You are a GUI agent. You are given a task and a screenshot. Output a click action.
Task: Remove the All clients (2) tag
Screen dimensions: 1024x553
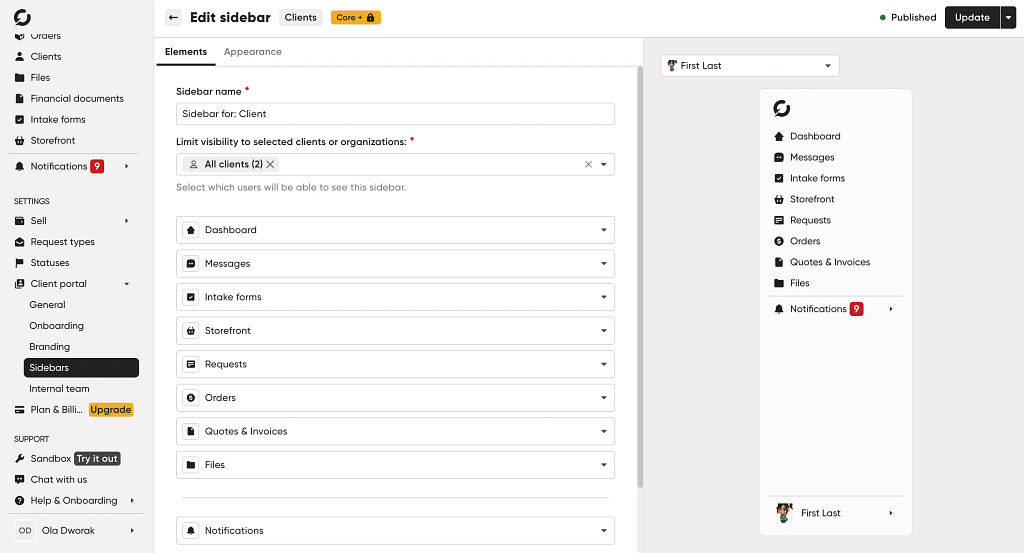pyautogui.click(x=270, y=165)
